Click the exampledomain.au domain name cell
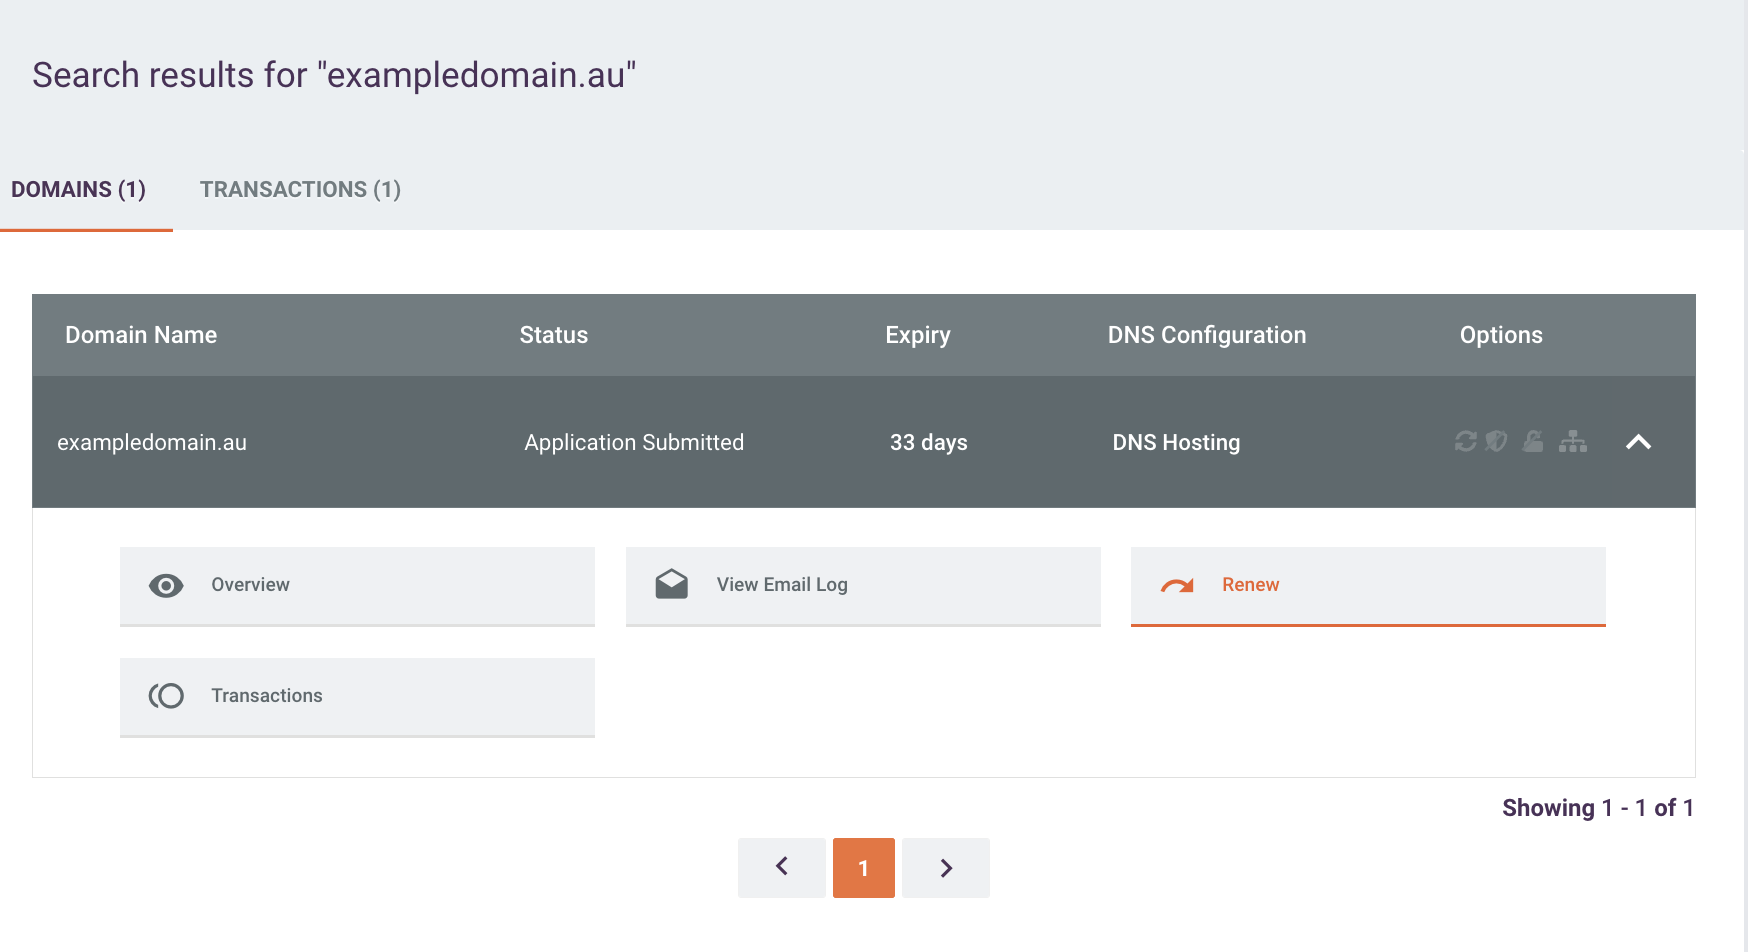Image resolution: width=1748 pixels, height=952 pixels. tap(152, 442)
